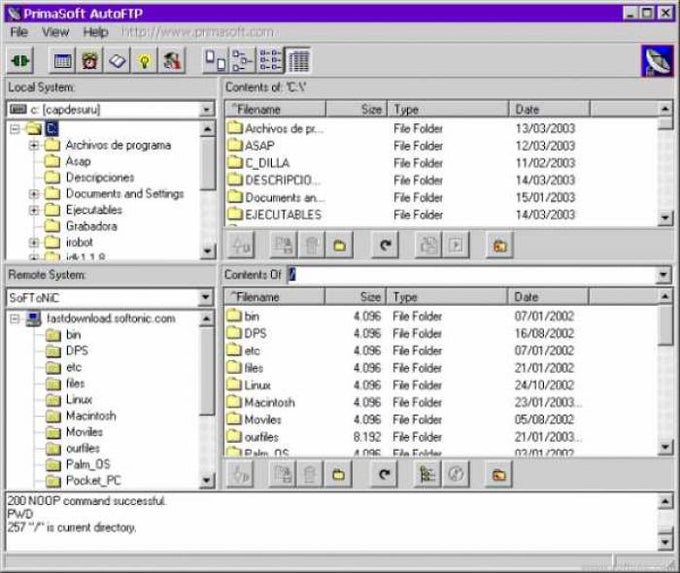Click remote pane globe/clock icon

(x=455, y=474)
